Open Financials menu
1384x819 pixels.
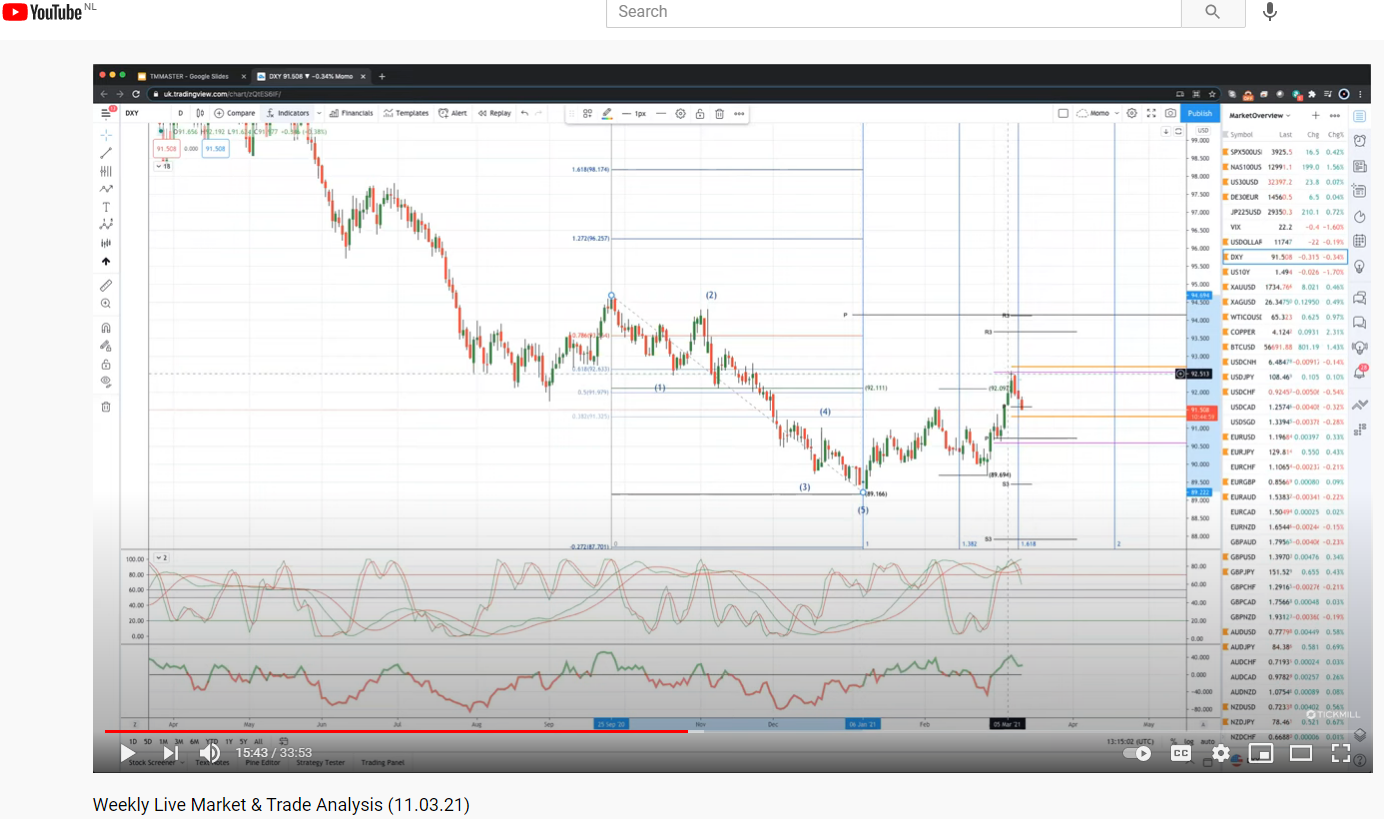tap(351, 113)
